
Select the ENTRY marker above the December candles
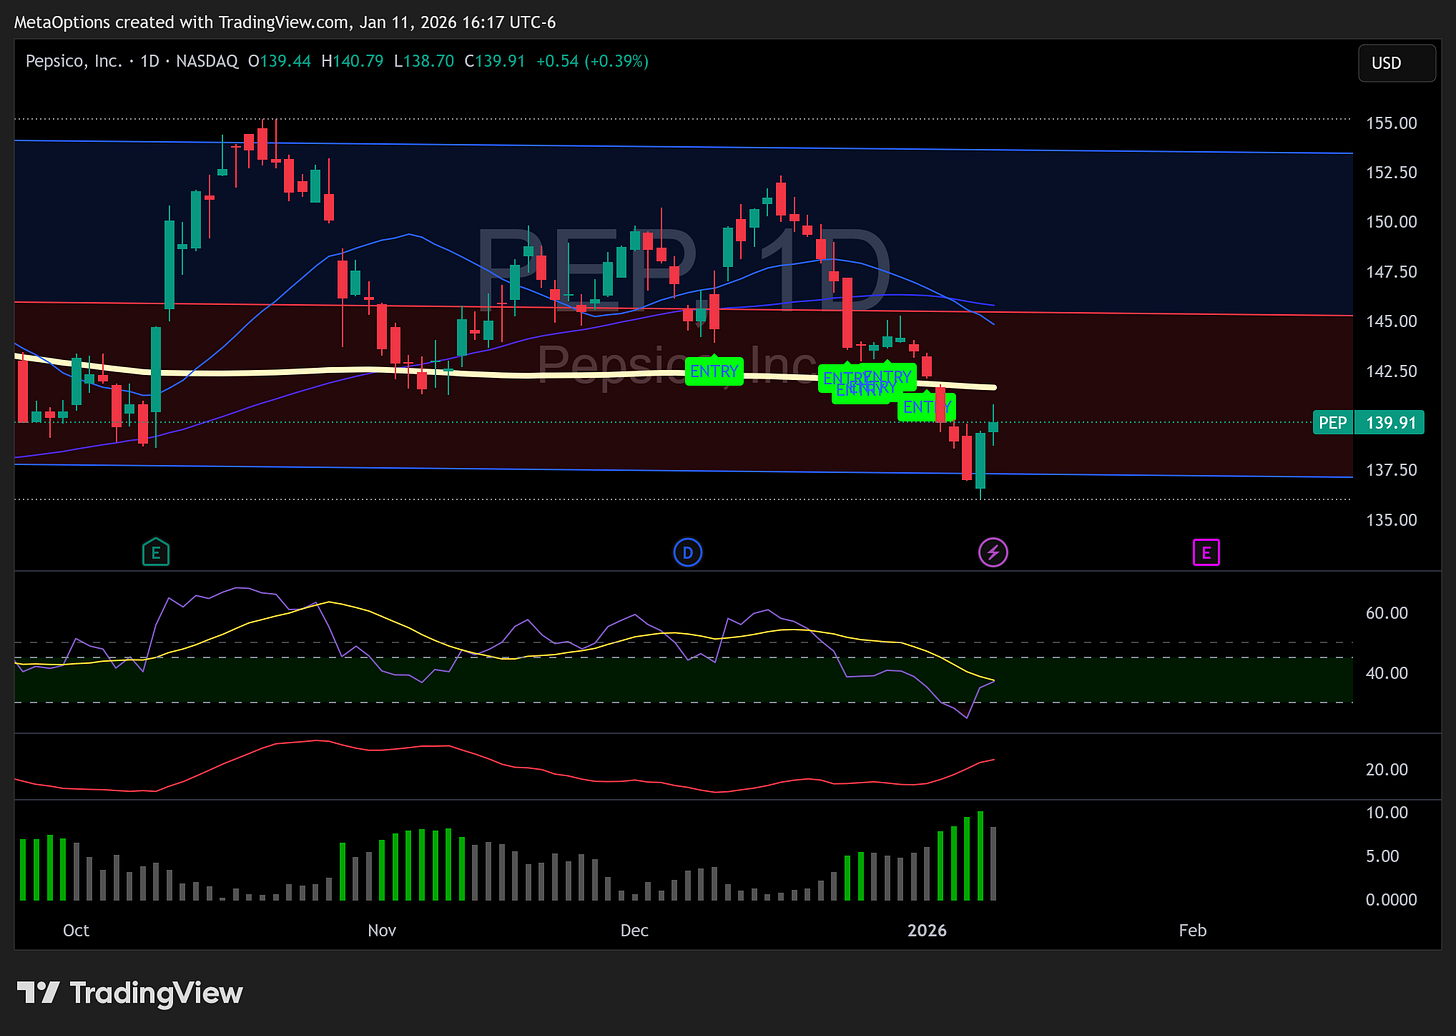[x=714, y=371]
